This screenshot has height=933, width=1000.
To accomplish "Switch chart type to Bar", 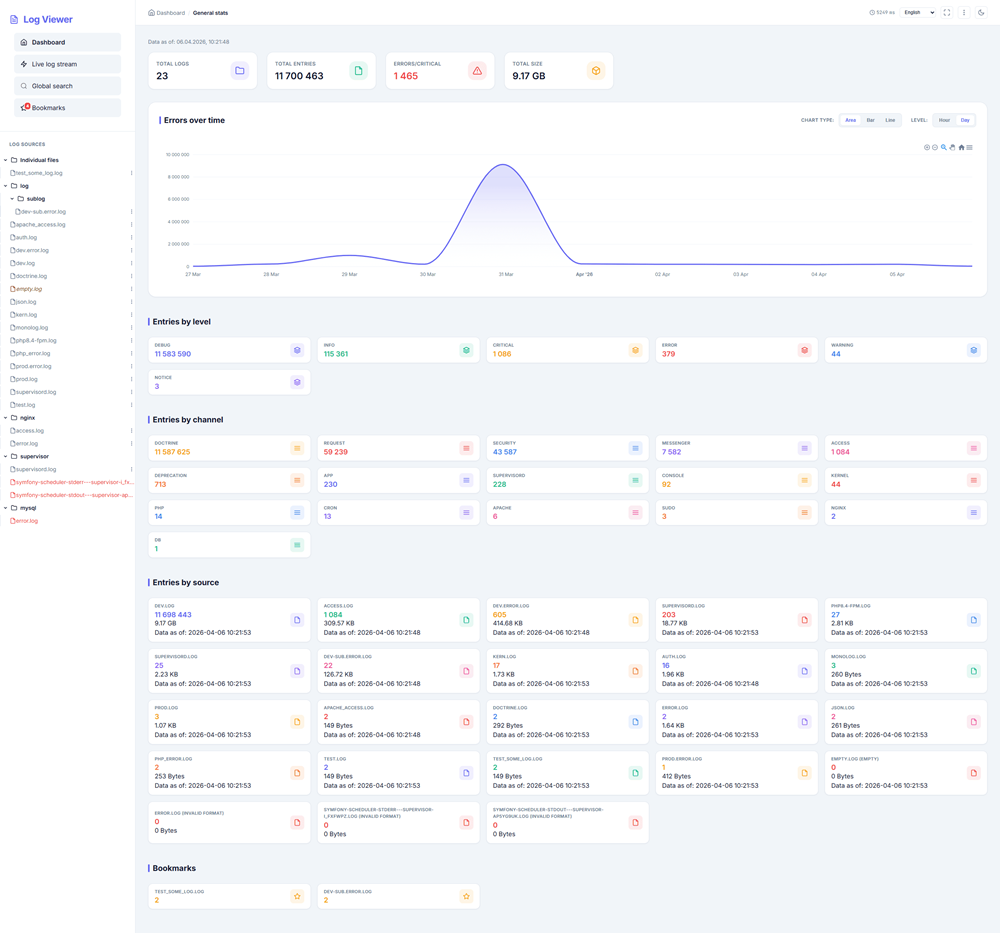I will [870, 120].
